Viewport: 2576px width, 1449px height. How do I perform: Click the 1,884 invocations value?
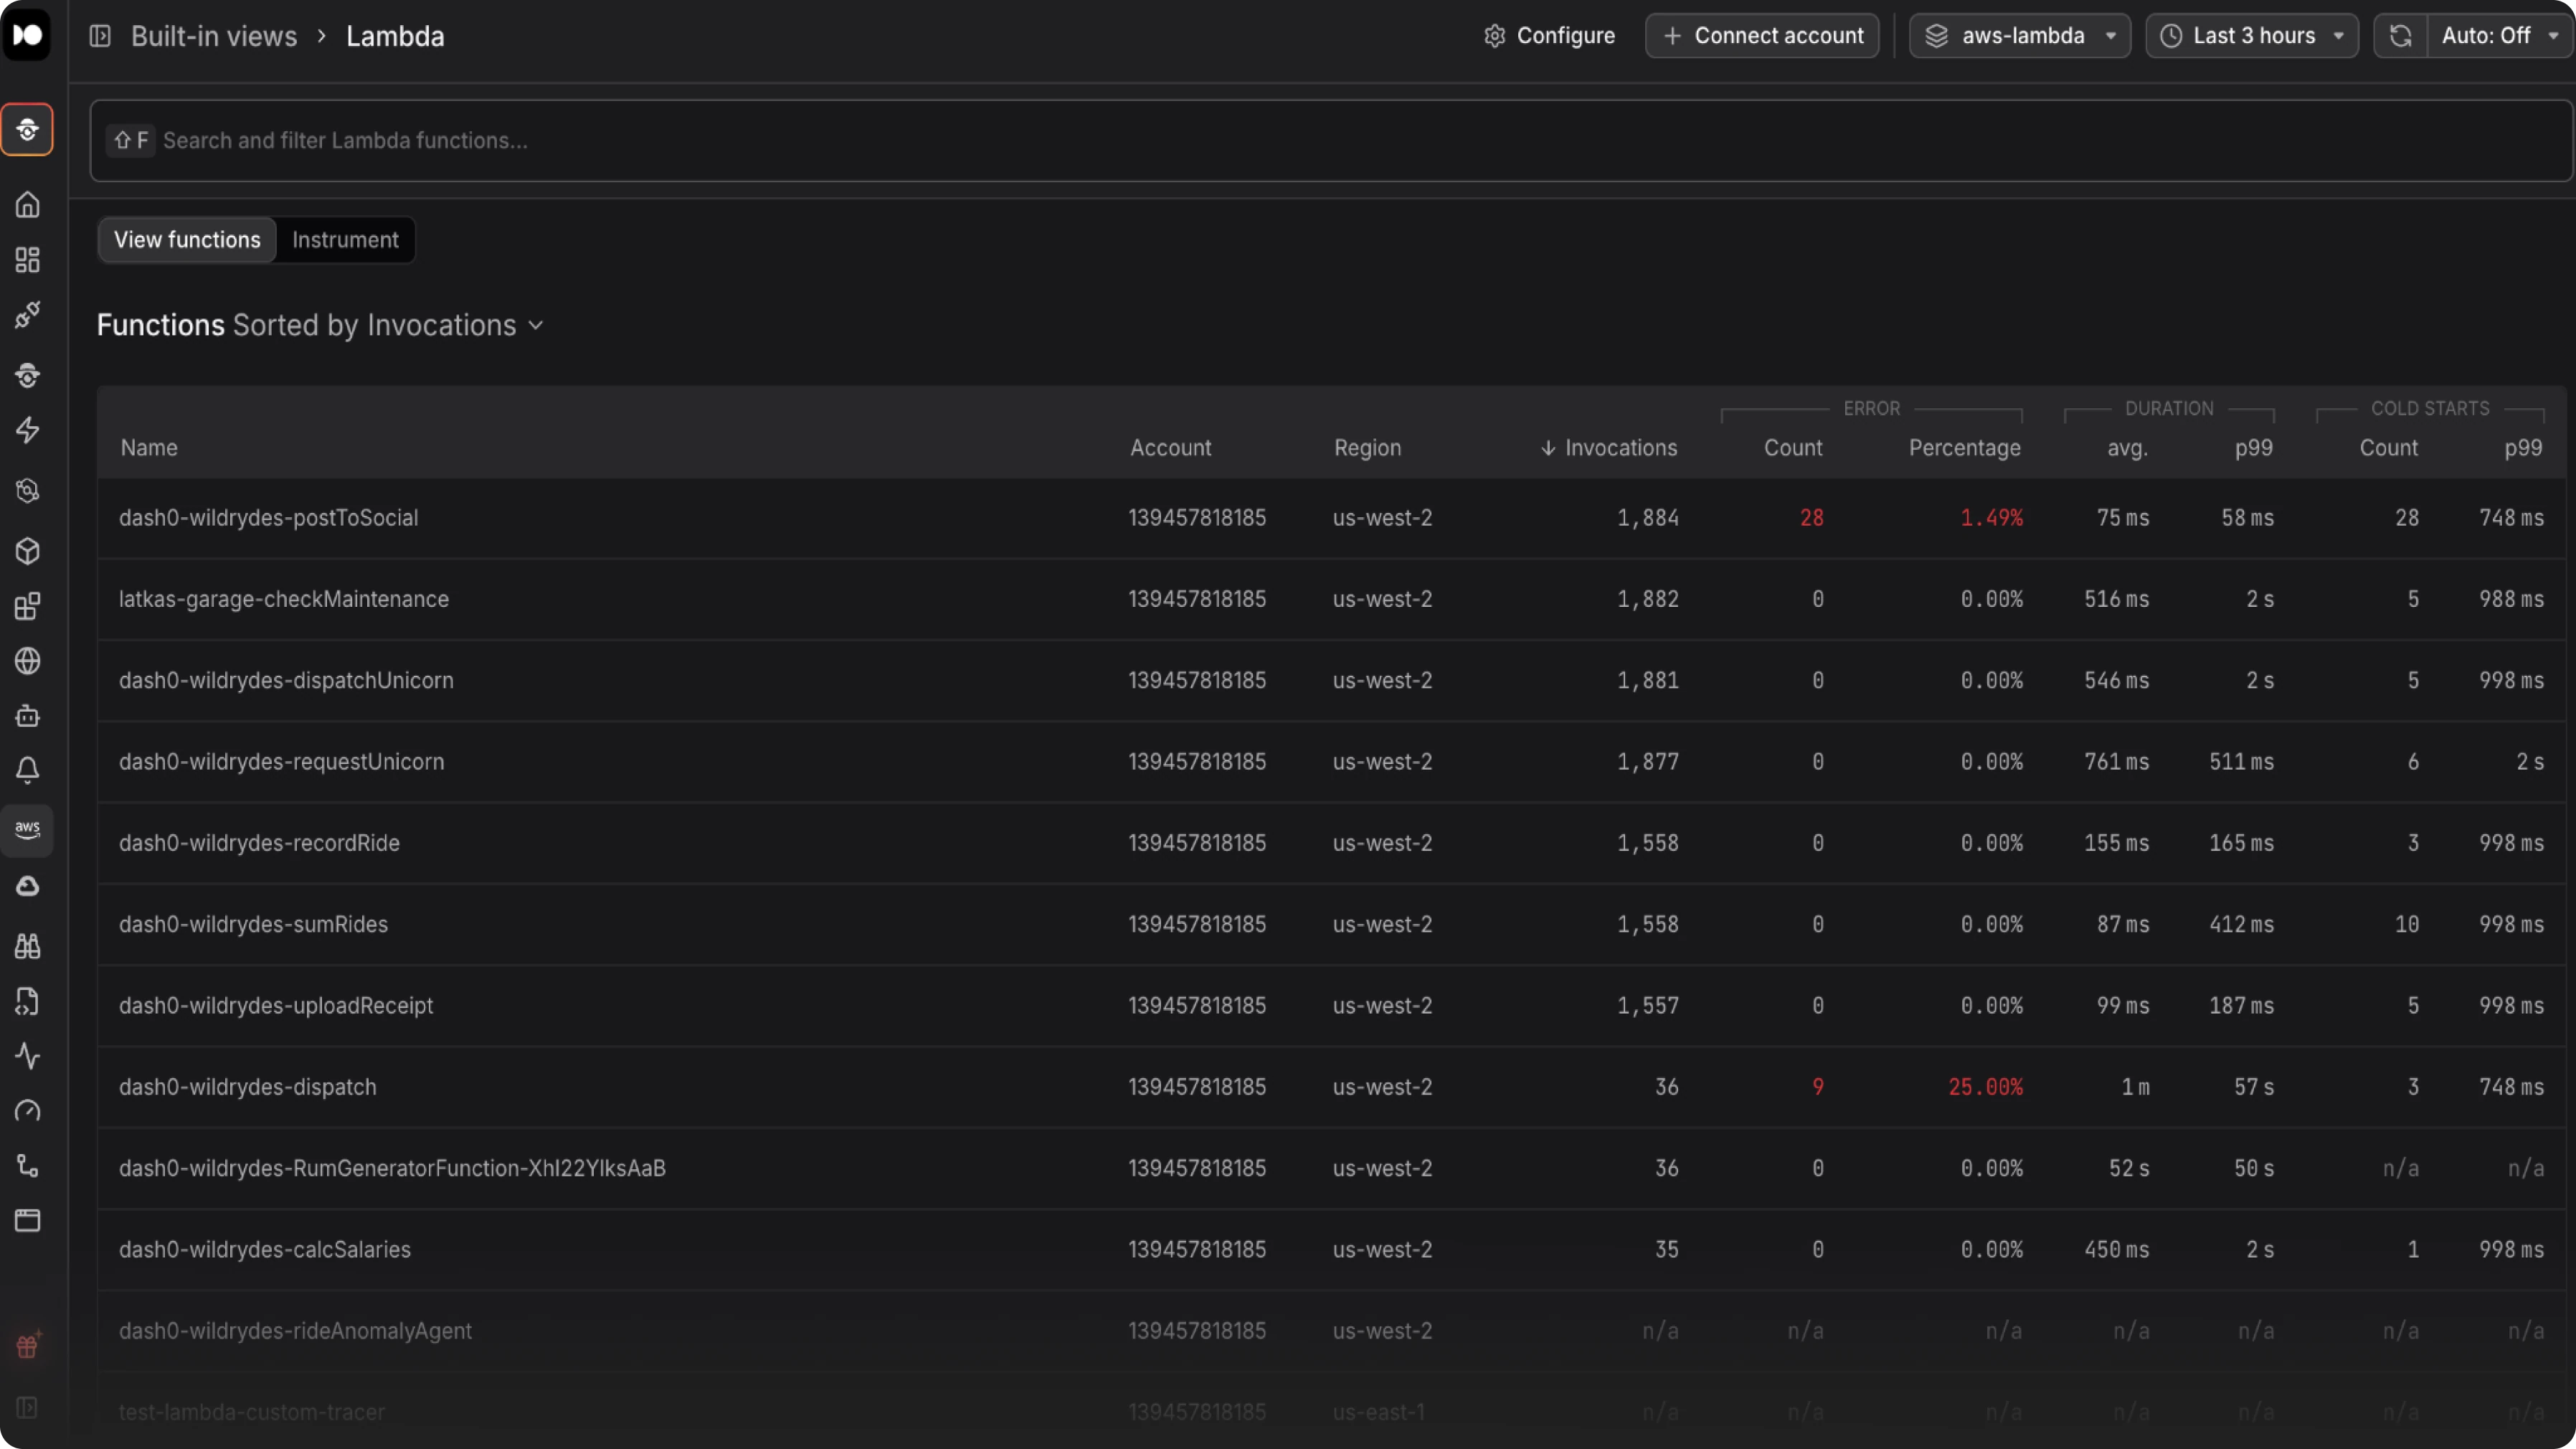(x=1648, y=518)
